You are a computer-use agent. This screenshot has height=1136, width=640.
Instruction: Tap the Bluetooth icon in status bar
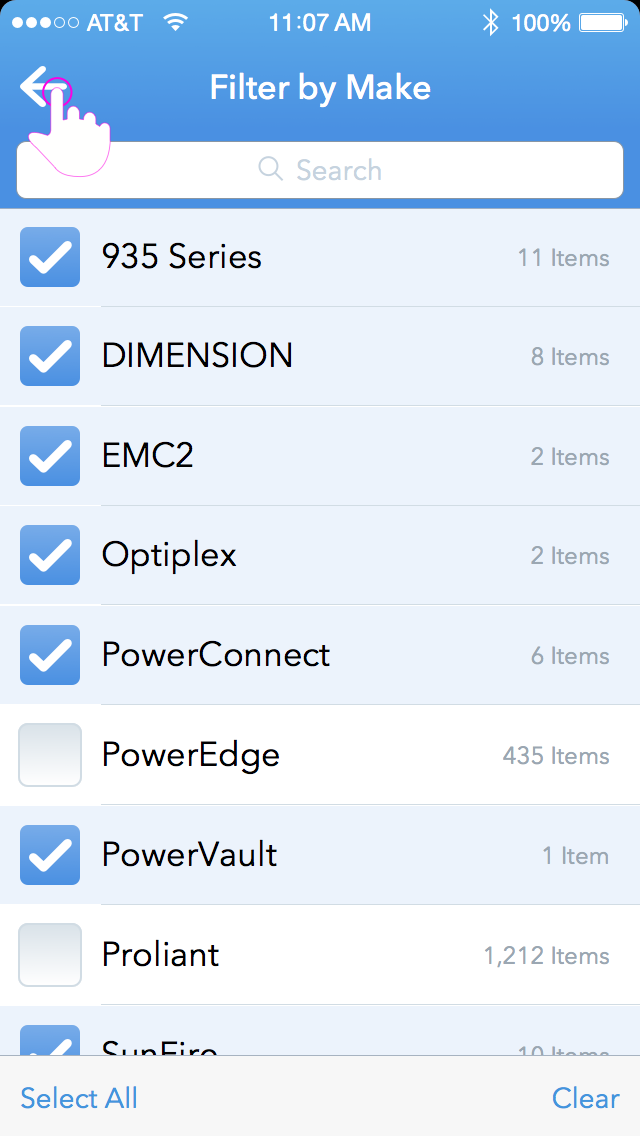pos(489,22)
